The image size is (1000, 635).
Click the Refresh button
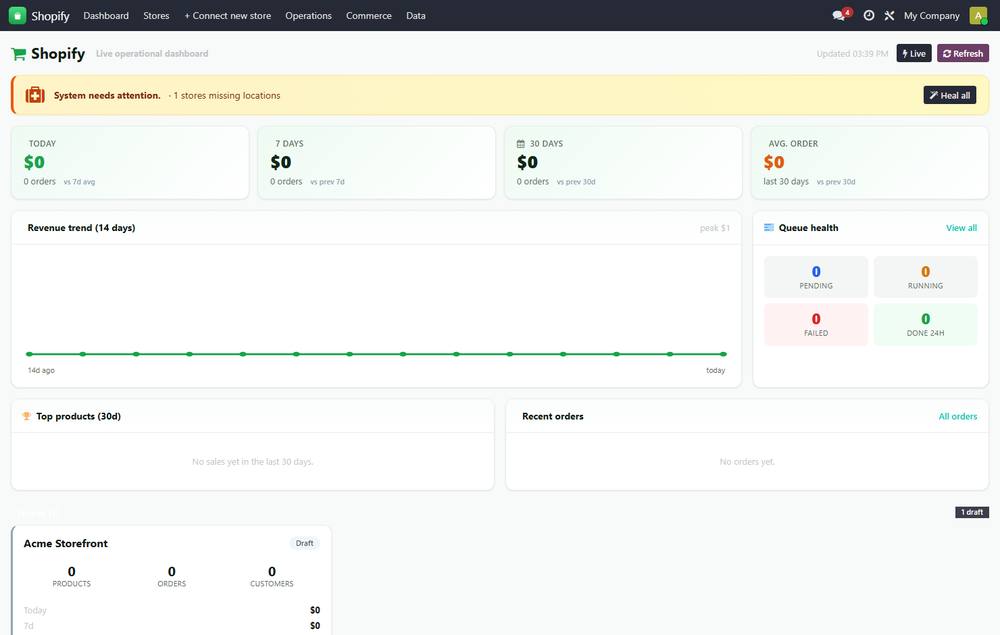click(963, 54)
